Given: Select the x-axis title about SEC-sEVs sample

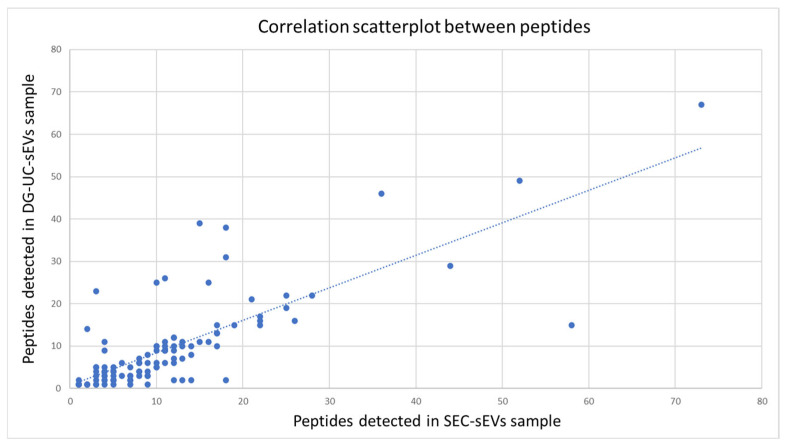Looking at the screenshot, I should point(427,420).
